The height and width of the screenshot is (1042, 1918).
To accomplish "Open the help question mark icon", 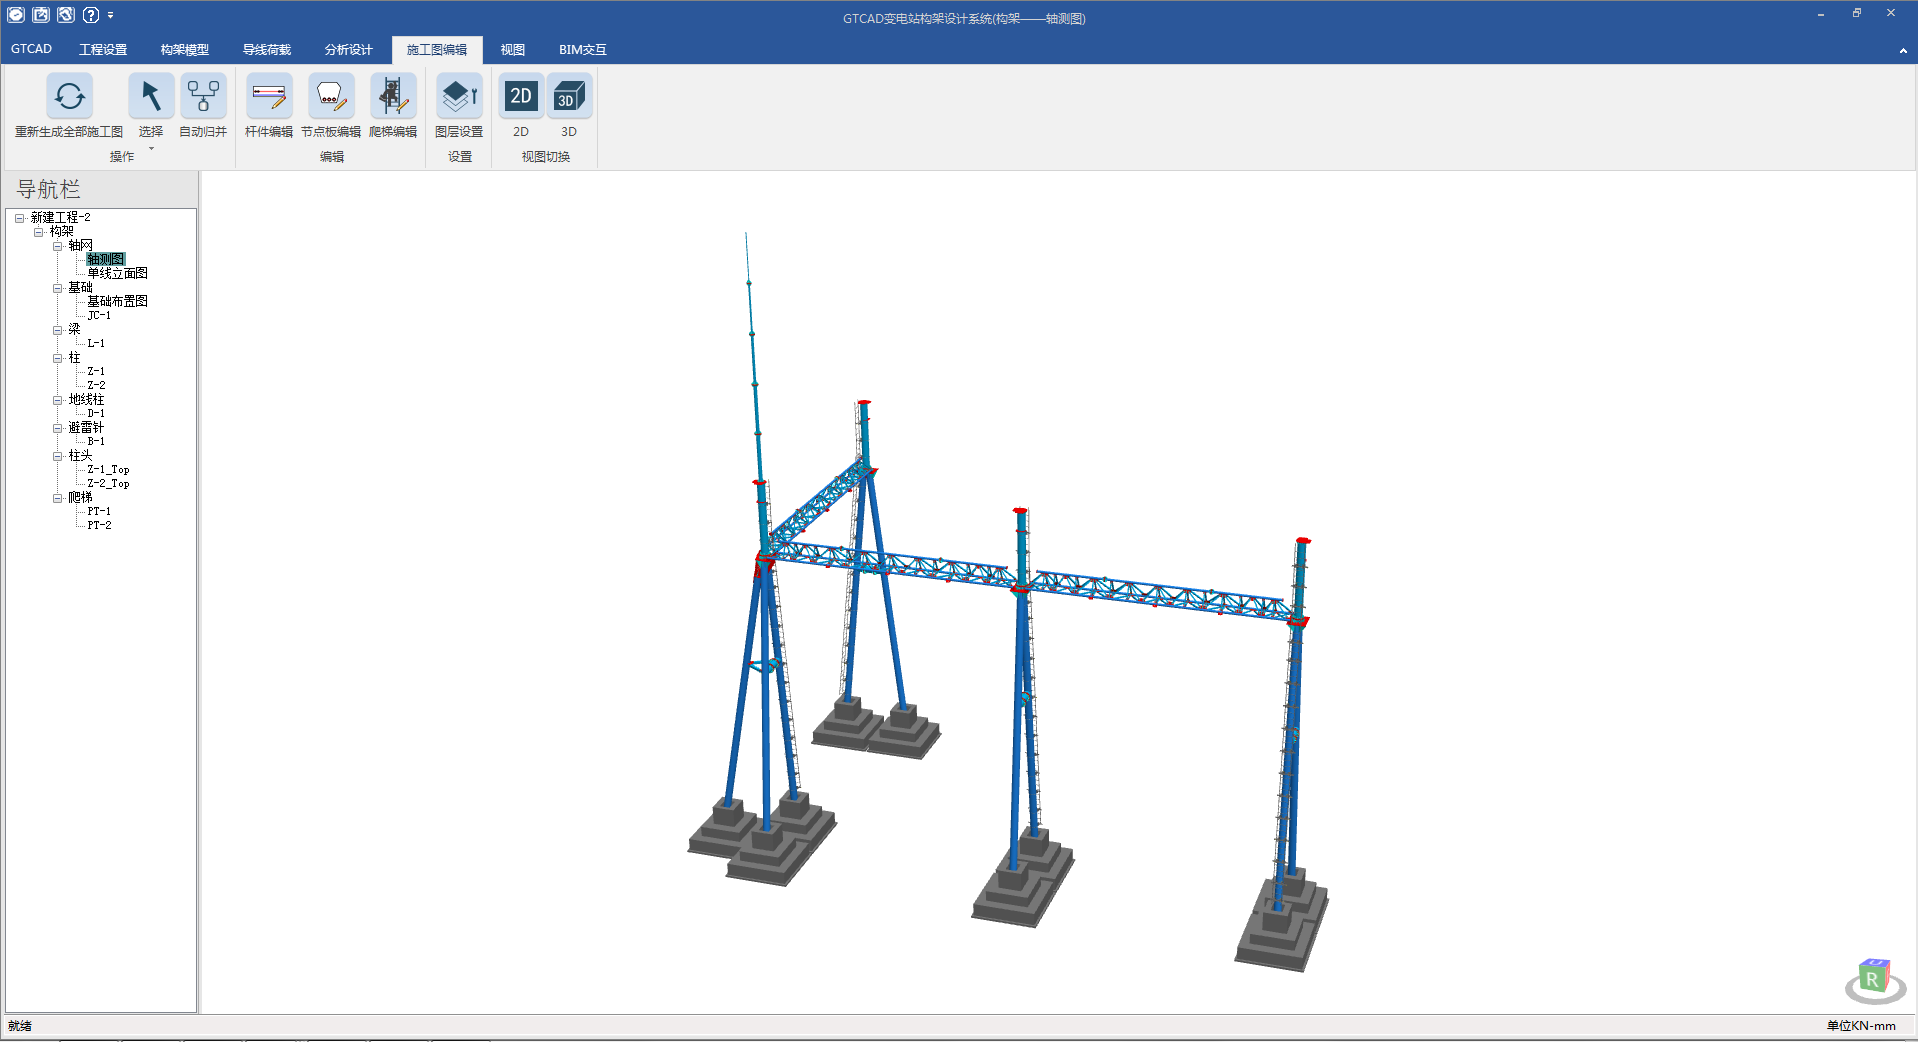I will (91, 15).
